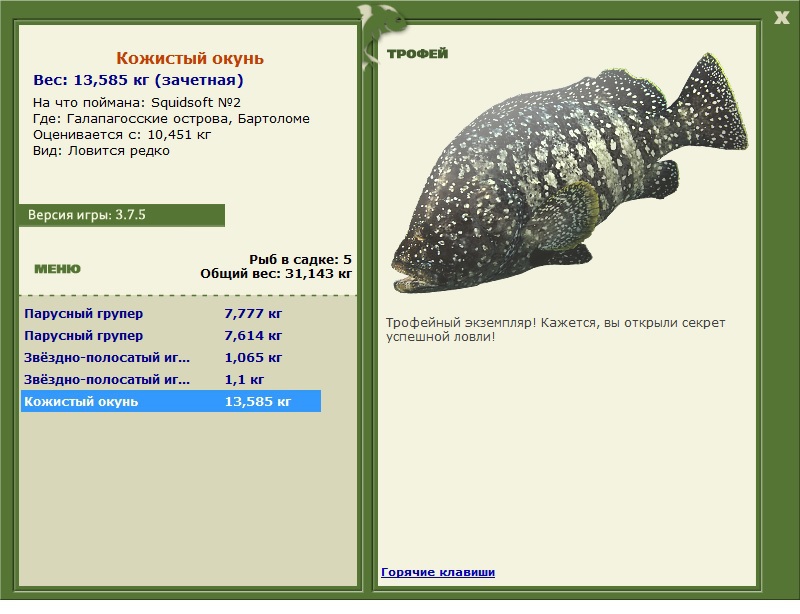Select Парусный групер weighing 7,777 кг

point(171,313)
